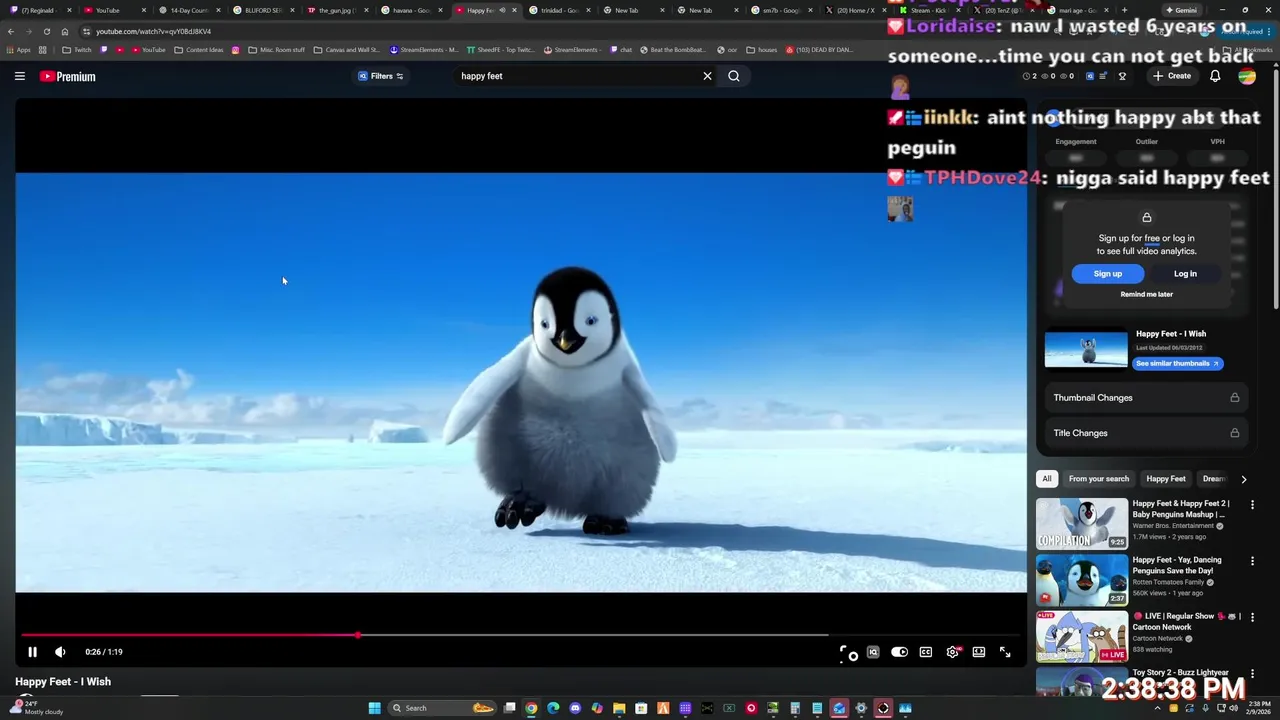Open player settings gear
This screenshot has height=720, width=1280.
click(x=953, y=652)
